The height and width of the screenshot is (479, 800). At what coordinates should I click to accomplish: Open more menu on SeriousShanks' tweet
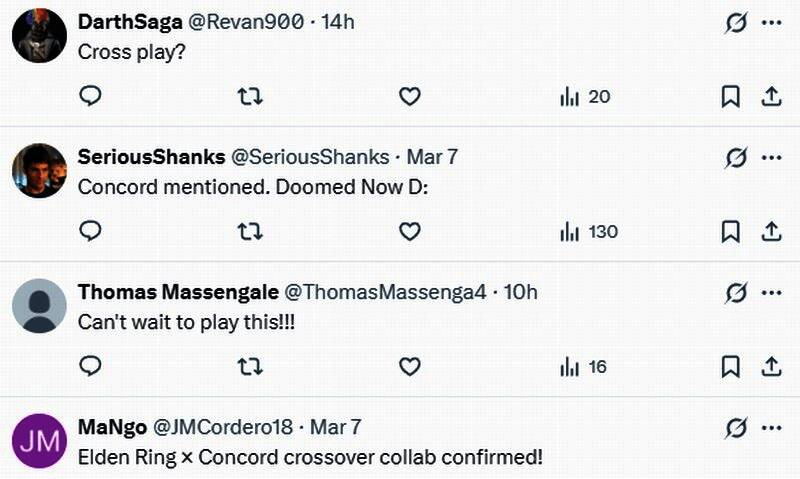coord(771,157)
